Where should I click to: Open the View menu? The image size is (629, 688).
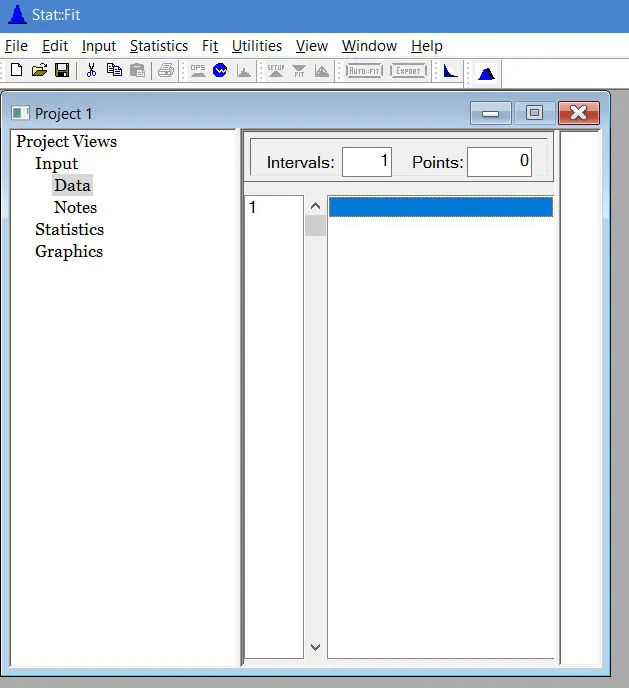[311, 46]
